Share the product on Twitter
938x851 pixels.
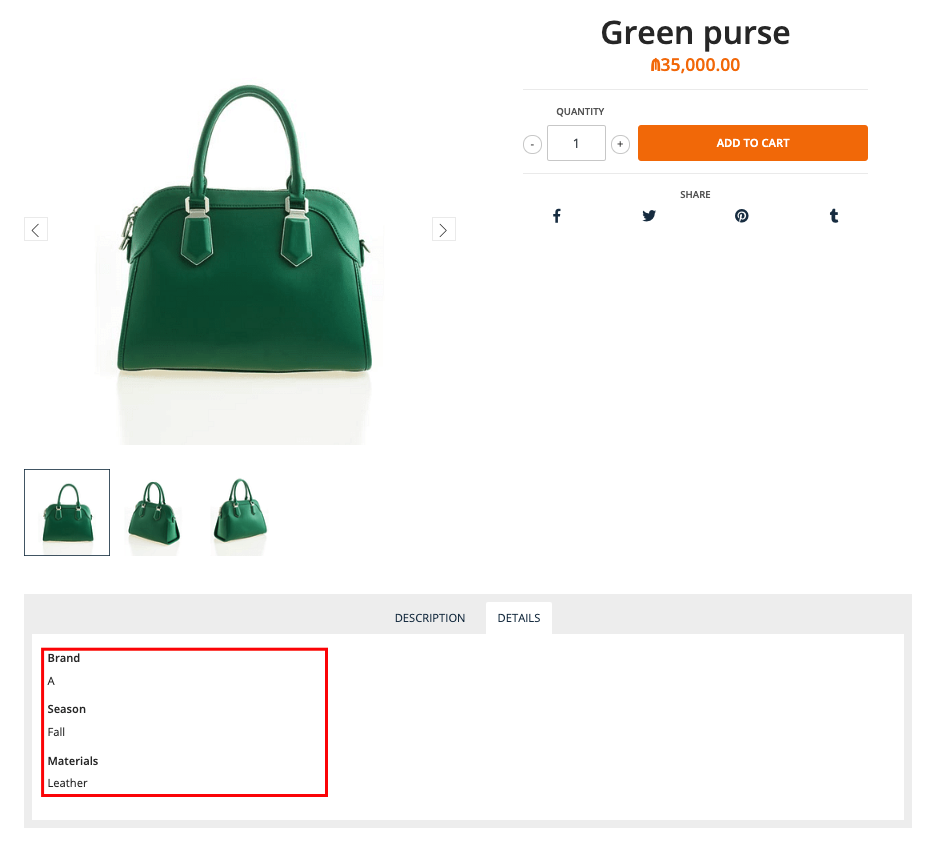pos(649,216)
